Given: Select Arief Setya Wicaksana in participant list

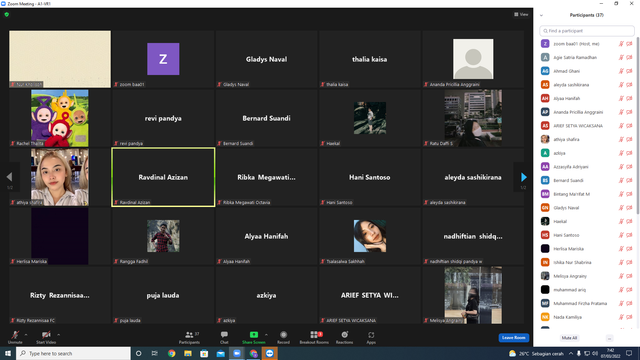Looking at the screenshot, I should [587, 126].
